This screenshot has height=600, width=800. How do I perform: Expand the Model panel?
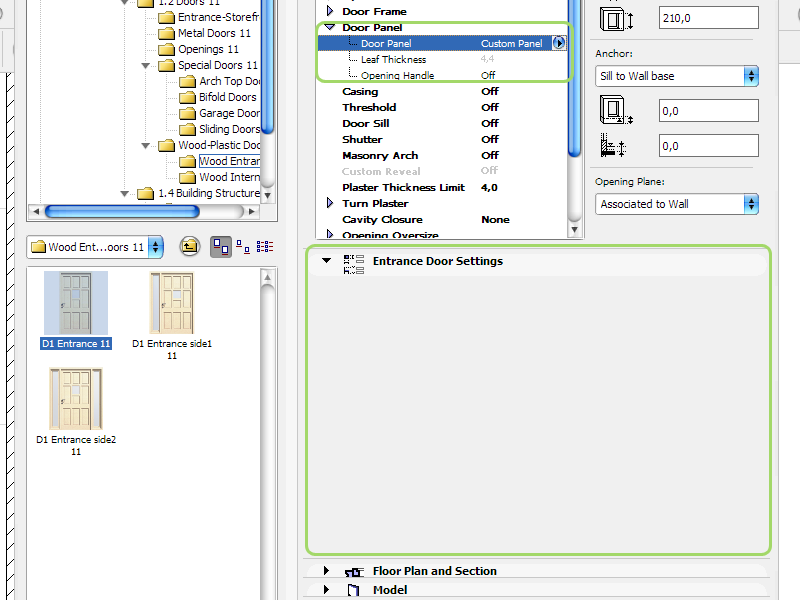click(x=327, y=589)
